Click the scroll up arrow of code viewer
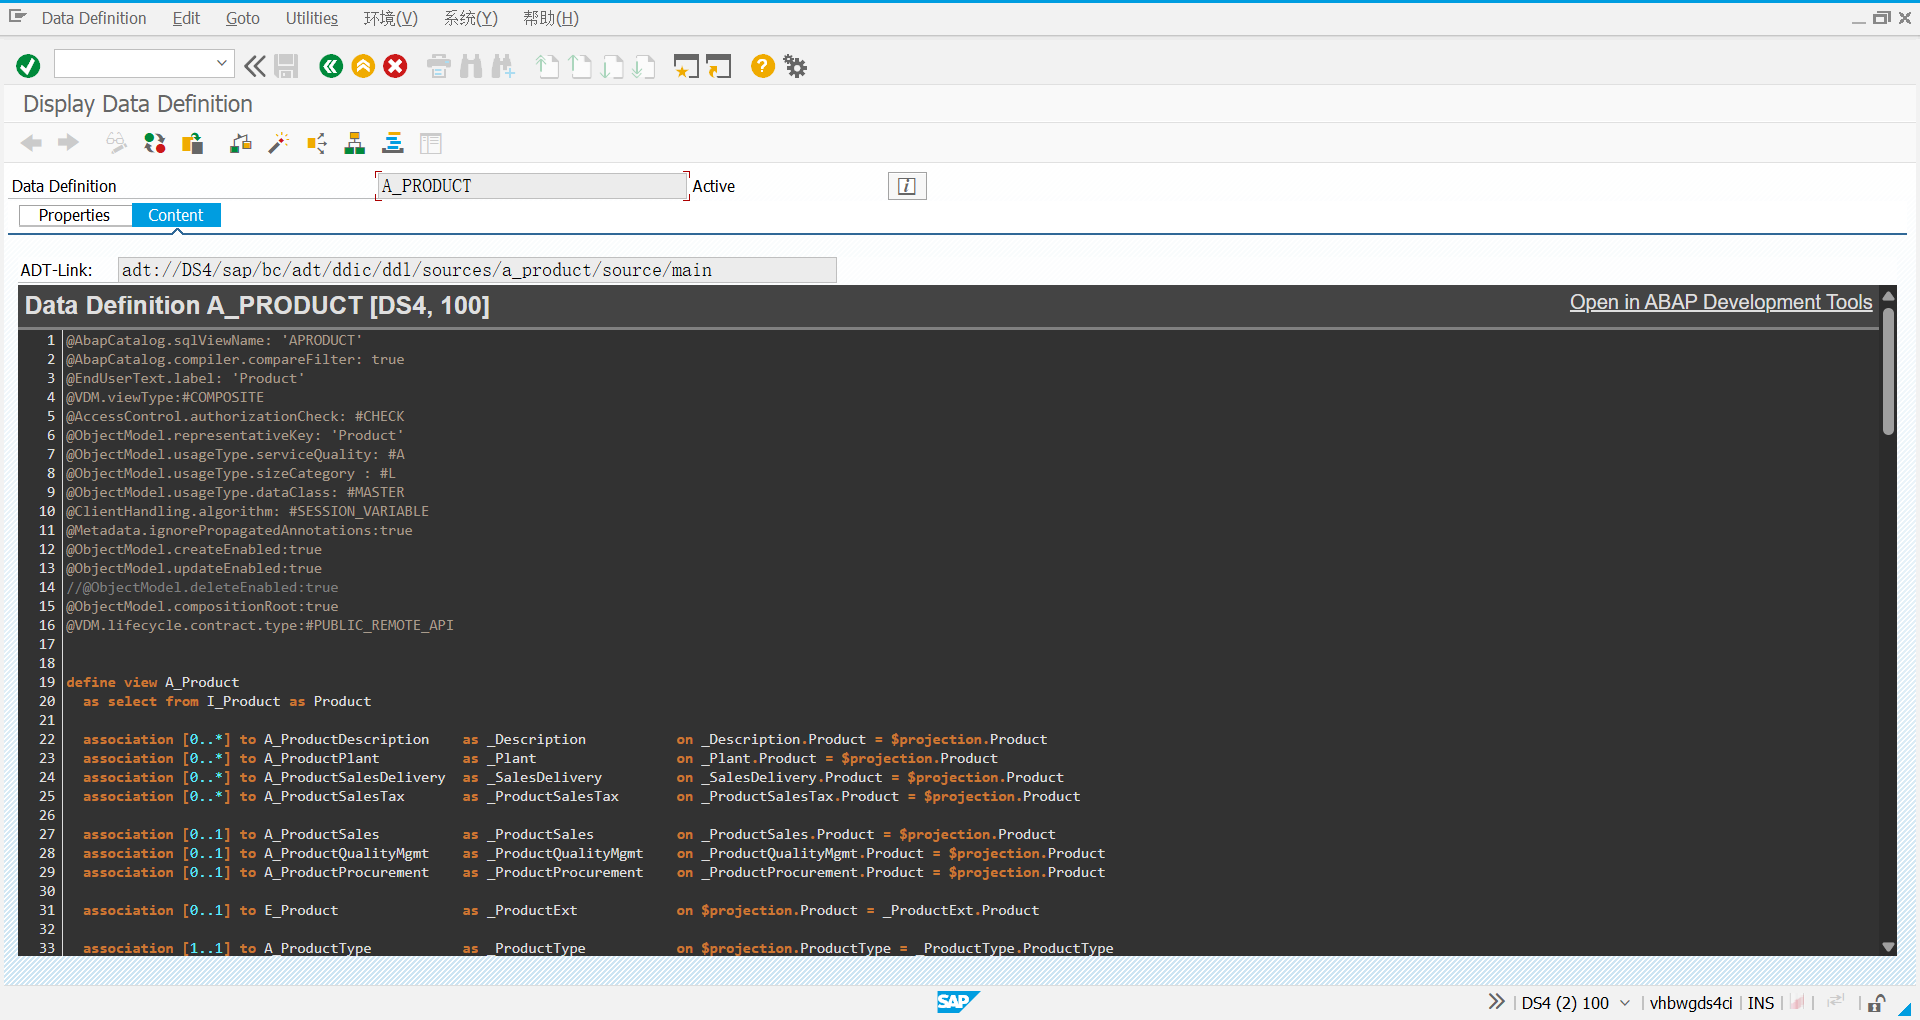1920x1020 pixels. pos(1889,296)
